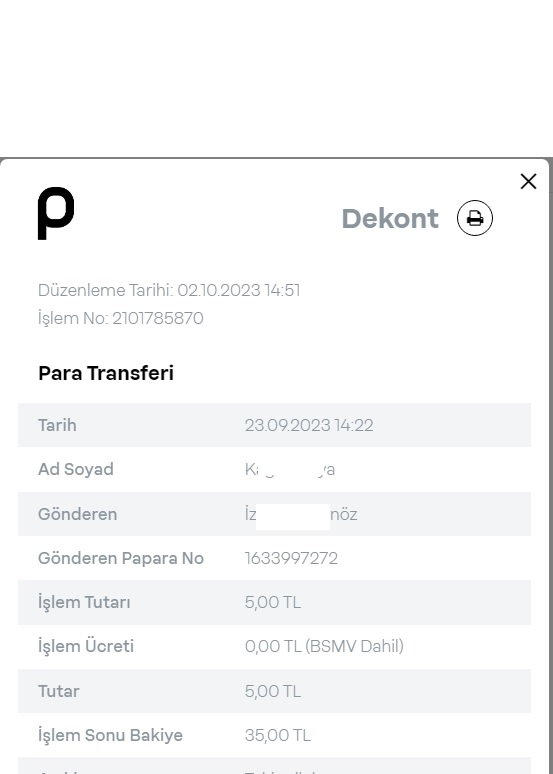Click the Para Transferi heading
The height and width of the screenshot is (774, 553).
pos(106,373)
